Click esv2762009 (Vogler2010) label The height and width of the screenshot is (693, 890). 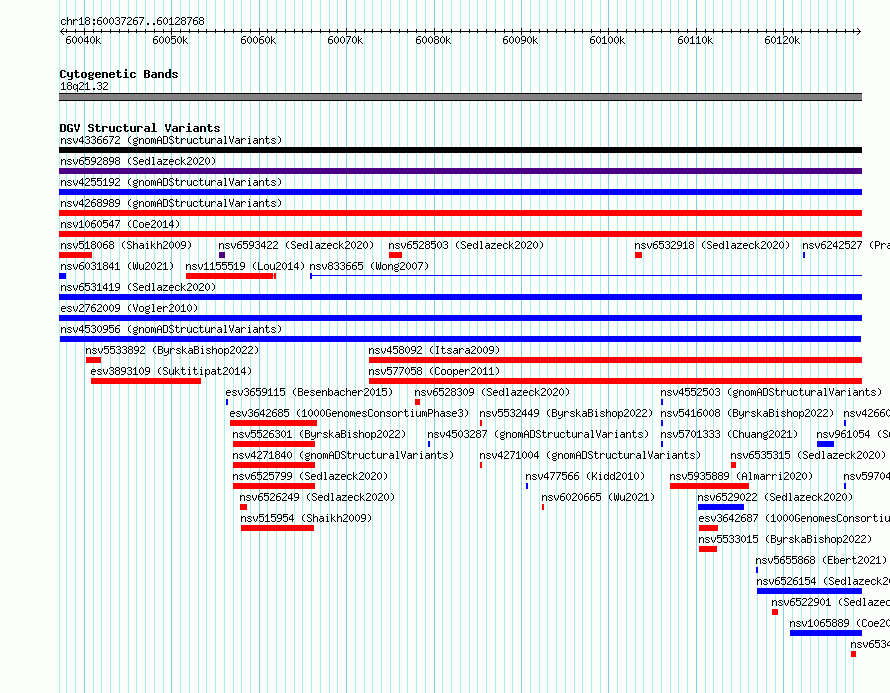129,308
